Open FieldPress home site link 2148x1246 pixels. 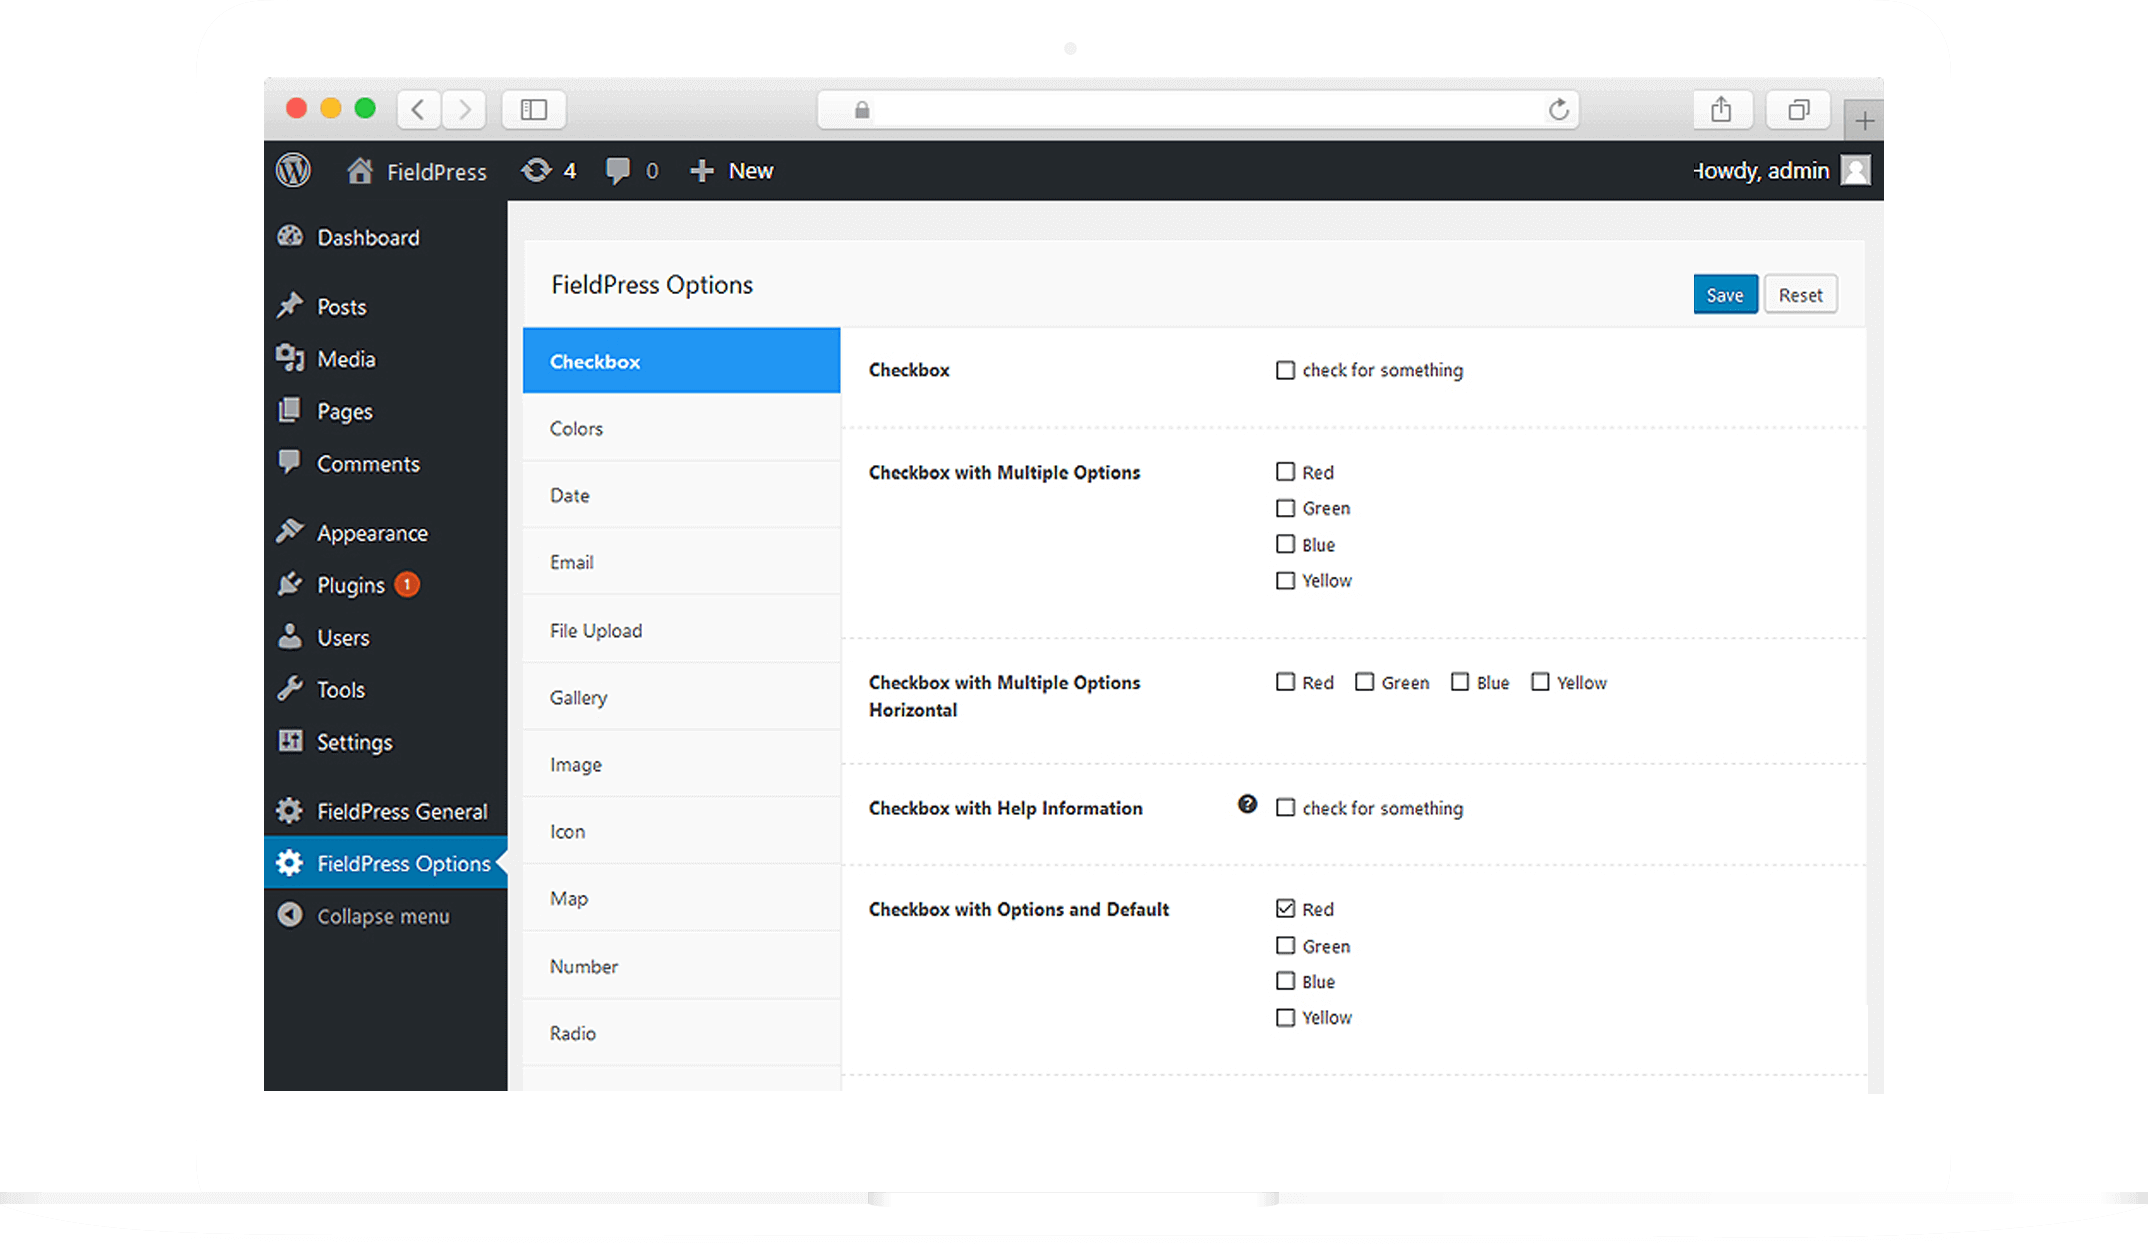click(x=417, y=171)
